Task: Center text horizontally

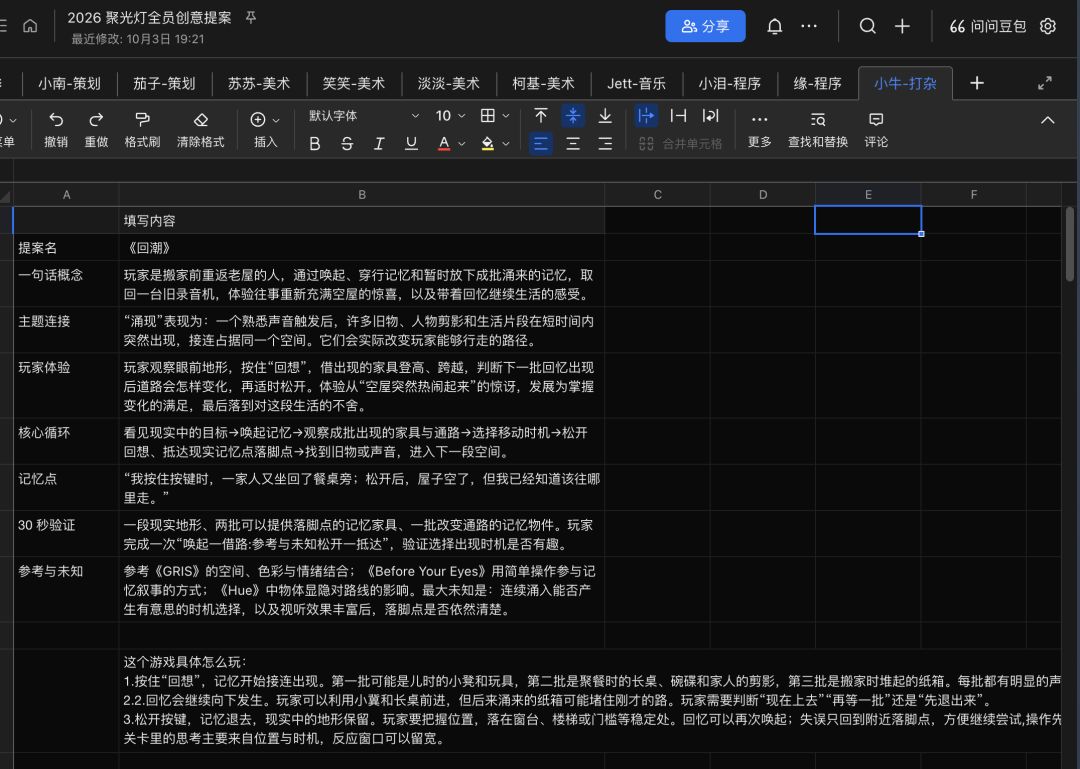Action: 573,144
